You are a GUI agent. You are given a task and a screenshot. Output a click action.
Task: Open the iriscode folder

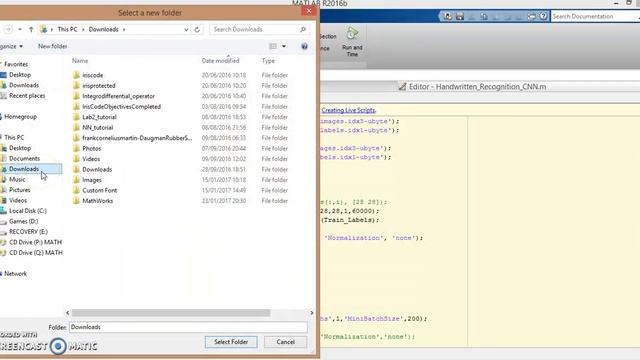[x=93, y=75]
